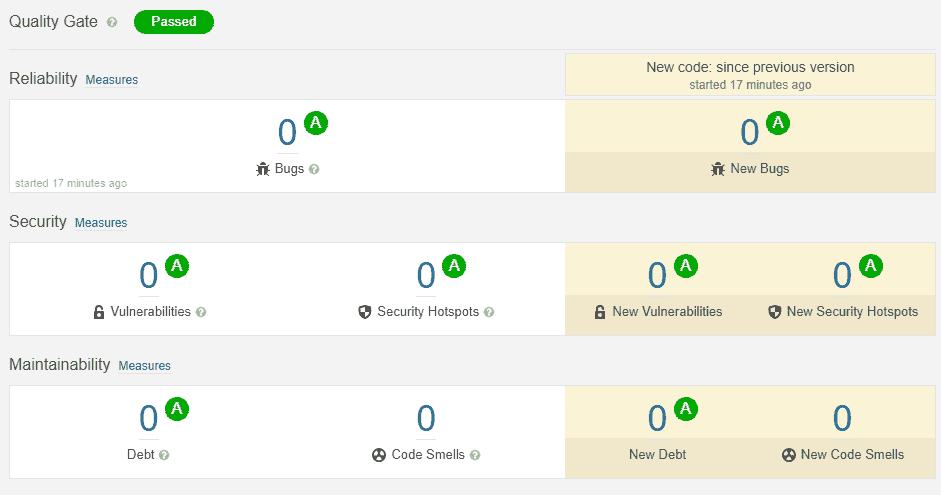The image size is (941, 495).
Task: Click the Security section heading
Action: (38, 221)
